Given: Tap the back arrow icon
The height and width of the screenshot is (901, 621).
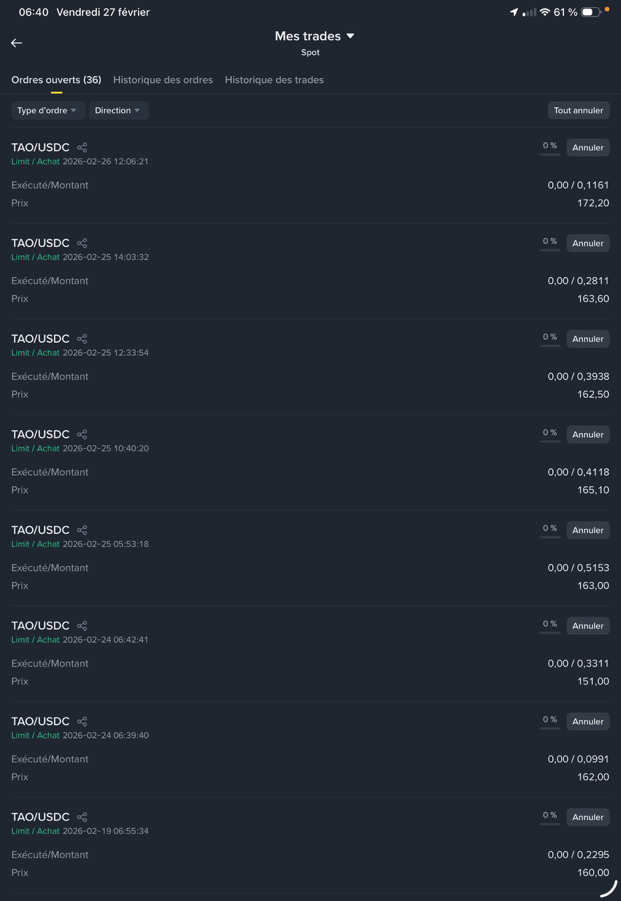Looking at the screenshot, I should (17, 43).
